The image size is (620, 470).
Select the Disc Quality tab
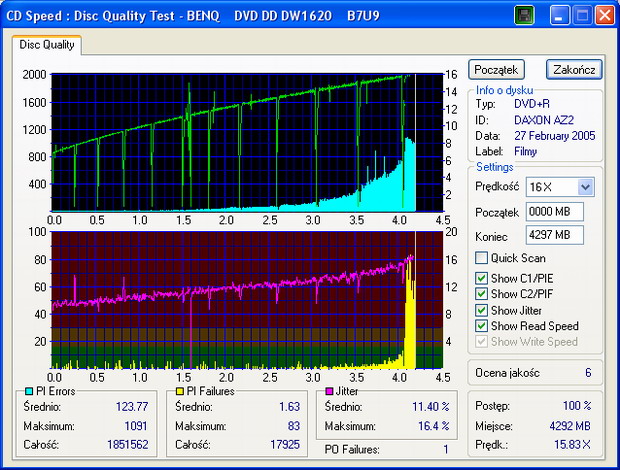[47, 45]
